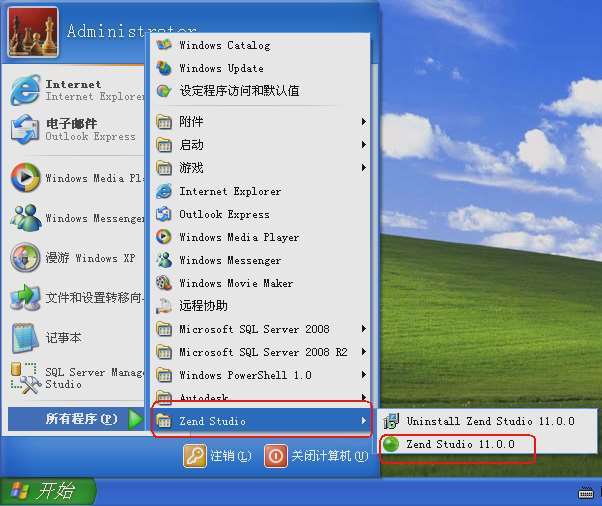Select Microsoft SQL Server 2008 R2 entry
This screenshot has height=506, width=602.
(x=261, y=352)
